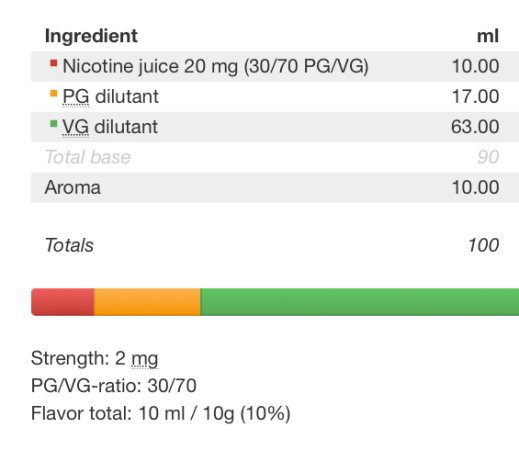Click the green VG dilutant color marker
This screenshot has width=519, height=450.
tap(53, 124)
